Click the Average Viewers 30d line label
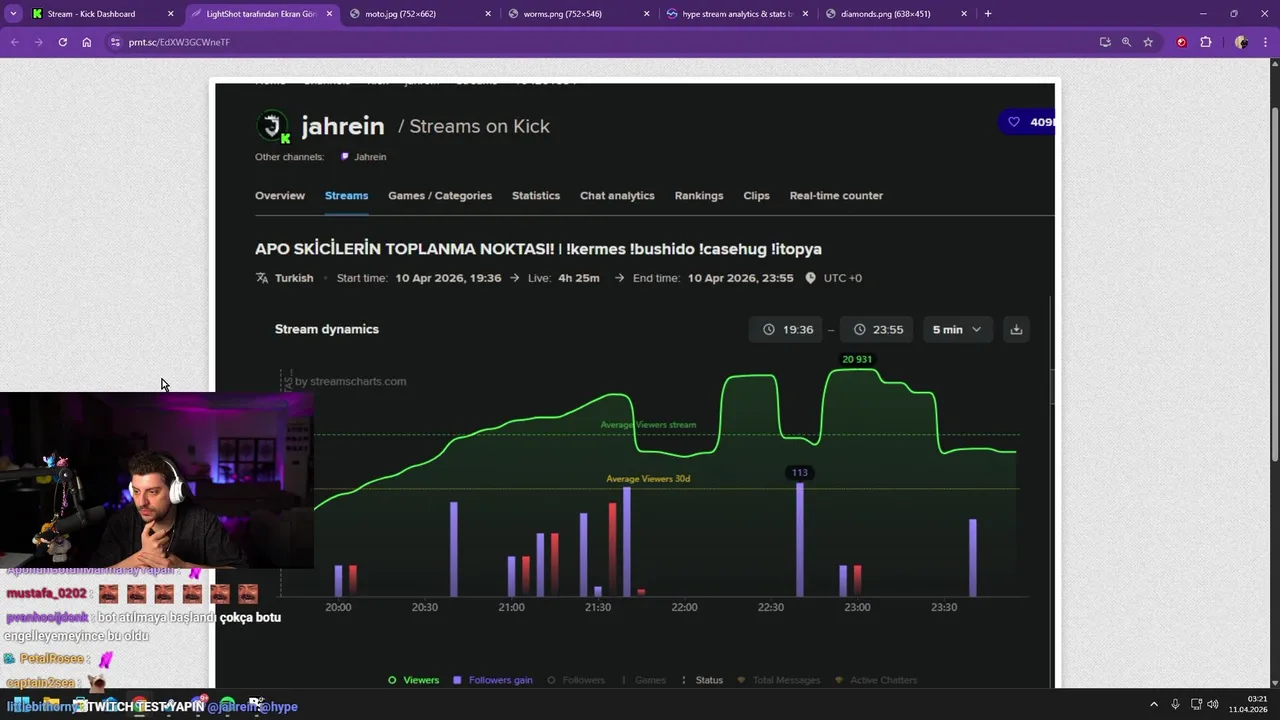 tap(648, 479)
